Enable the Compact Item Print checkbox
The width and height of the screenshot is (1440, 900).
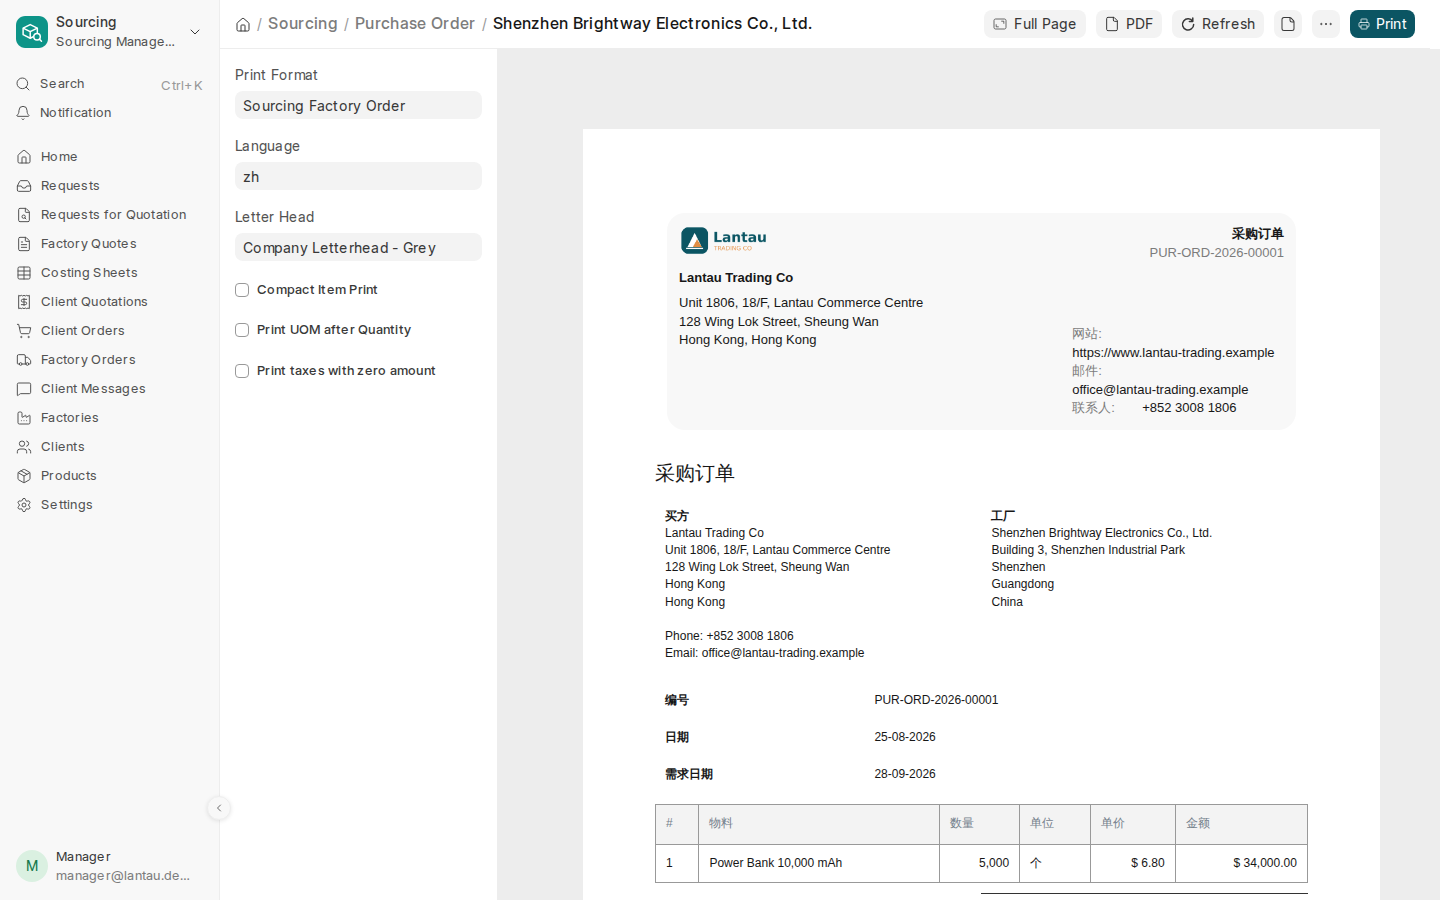point(242,290)
